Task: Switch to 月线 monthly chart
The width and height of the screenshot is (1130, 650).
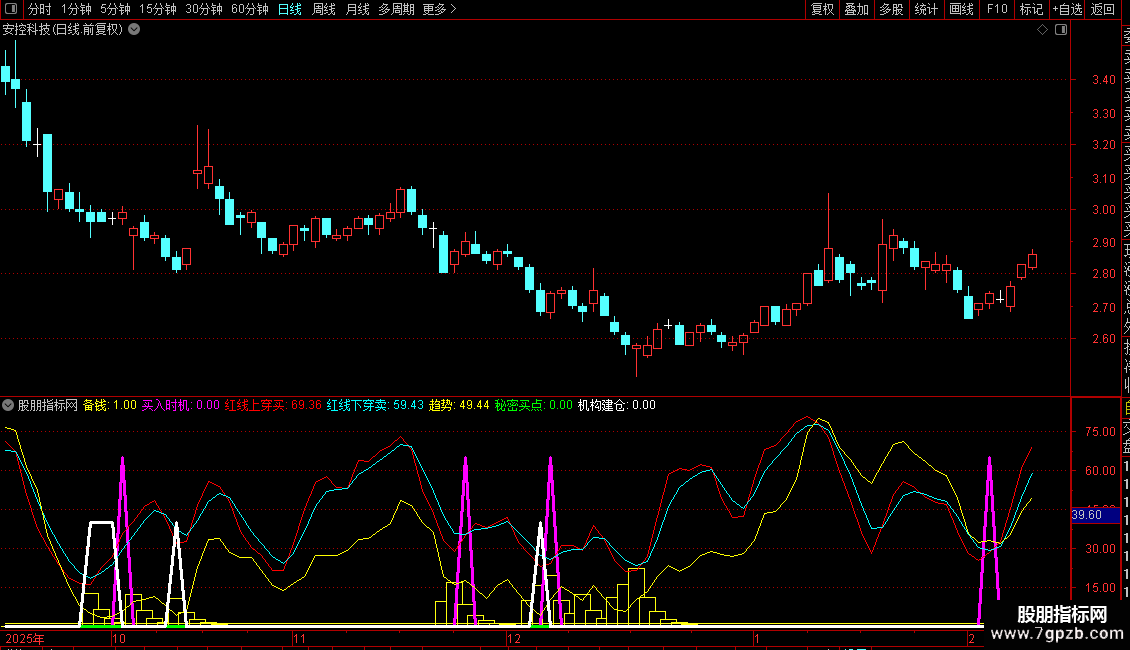Action: (x=357, y=9)
